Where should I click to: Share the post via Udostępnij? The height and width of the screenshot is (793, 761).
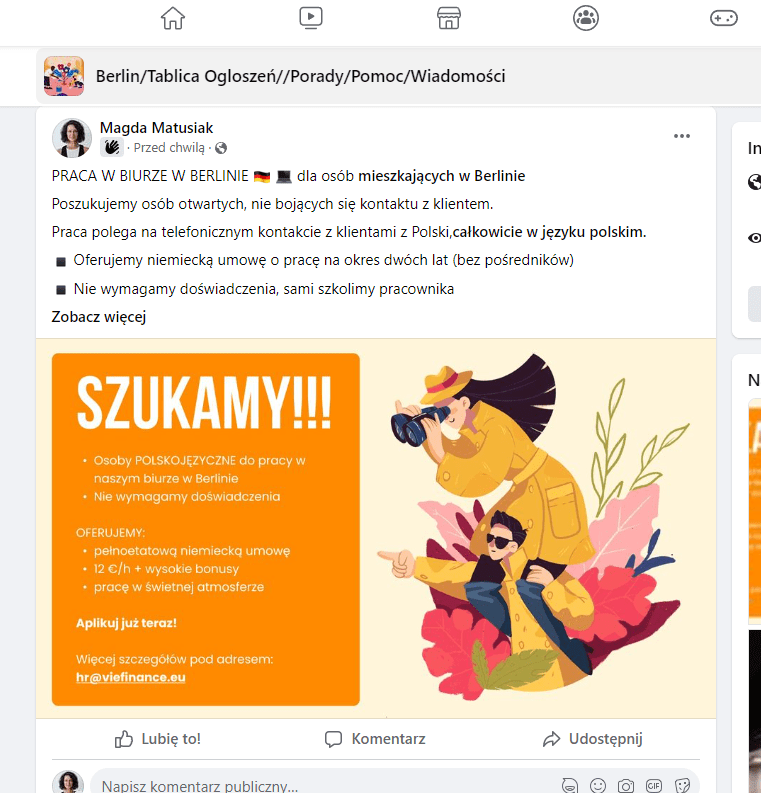tap(592, 739)
